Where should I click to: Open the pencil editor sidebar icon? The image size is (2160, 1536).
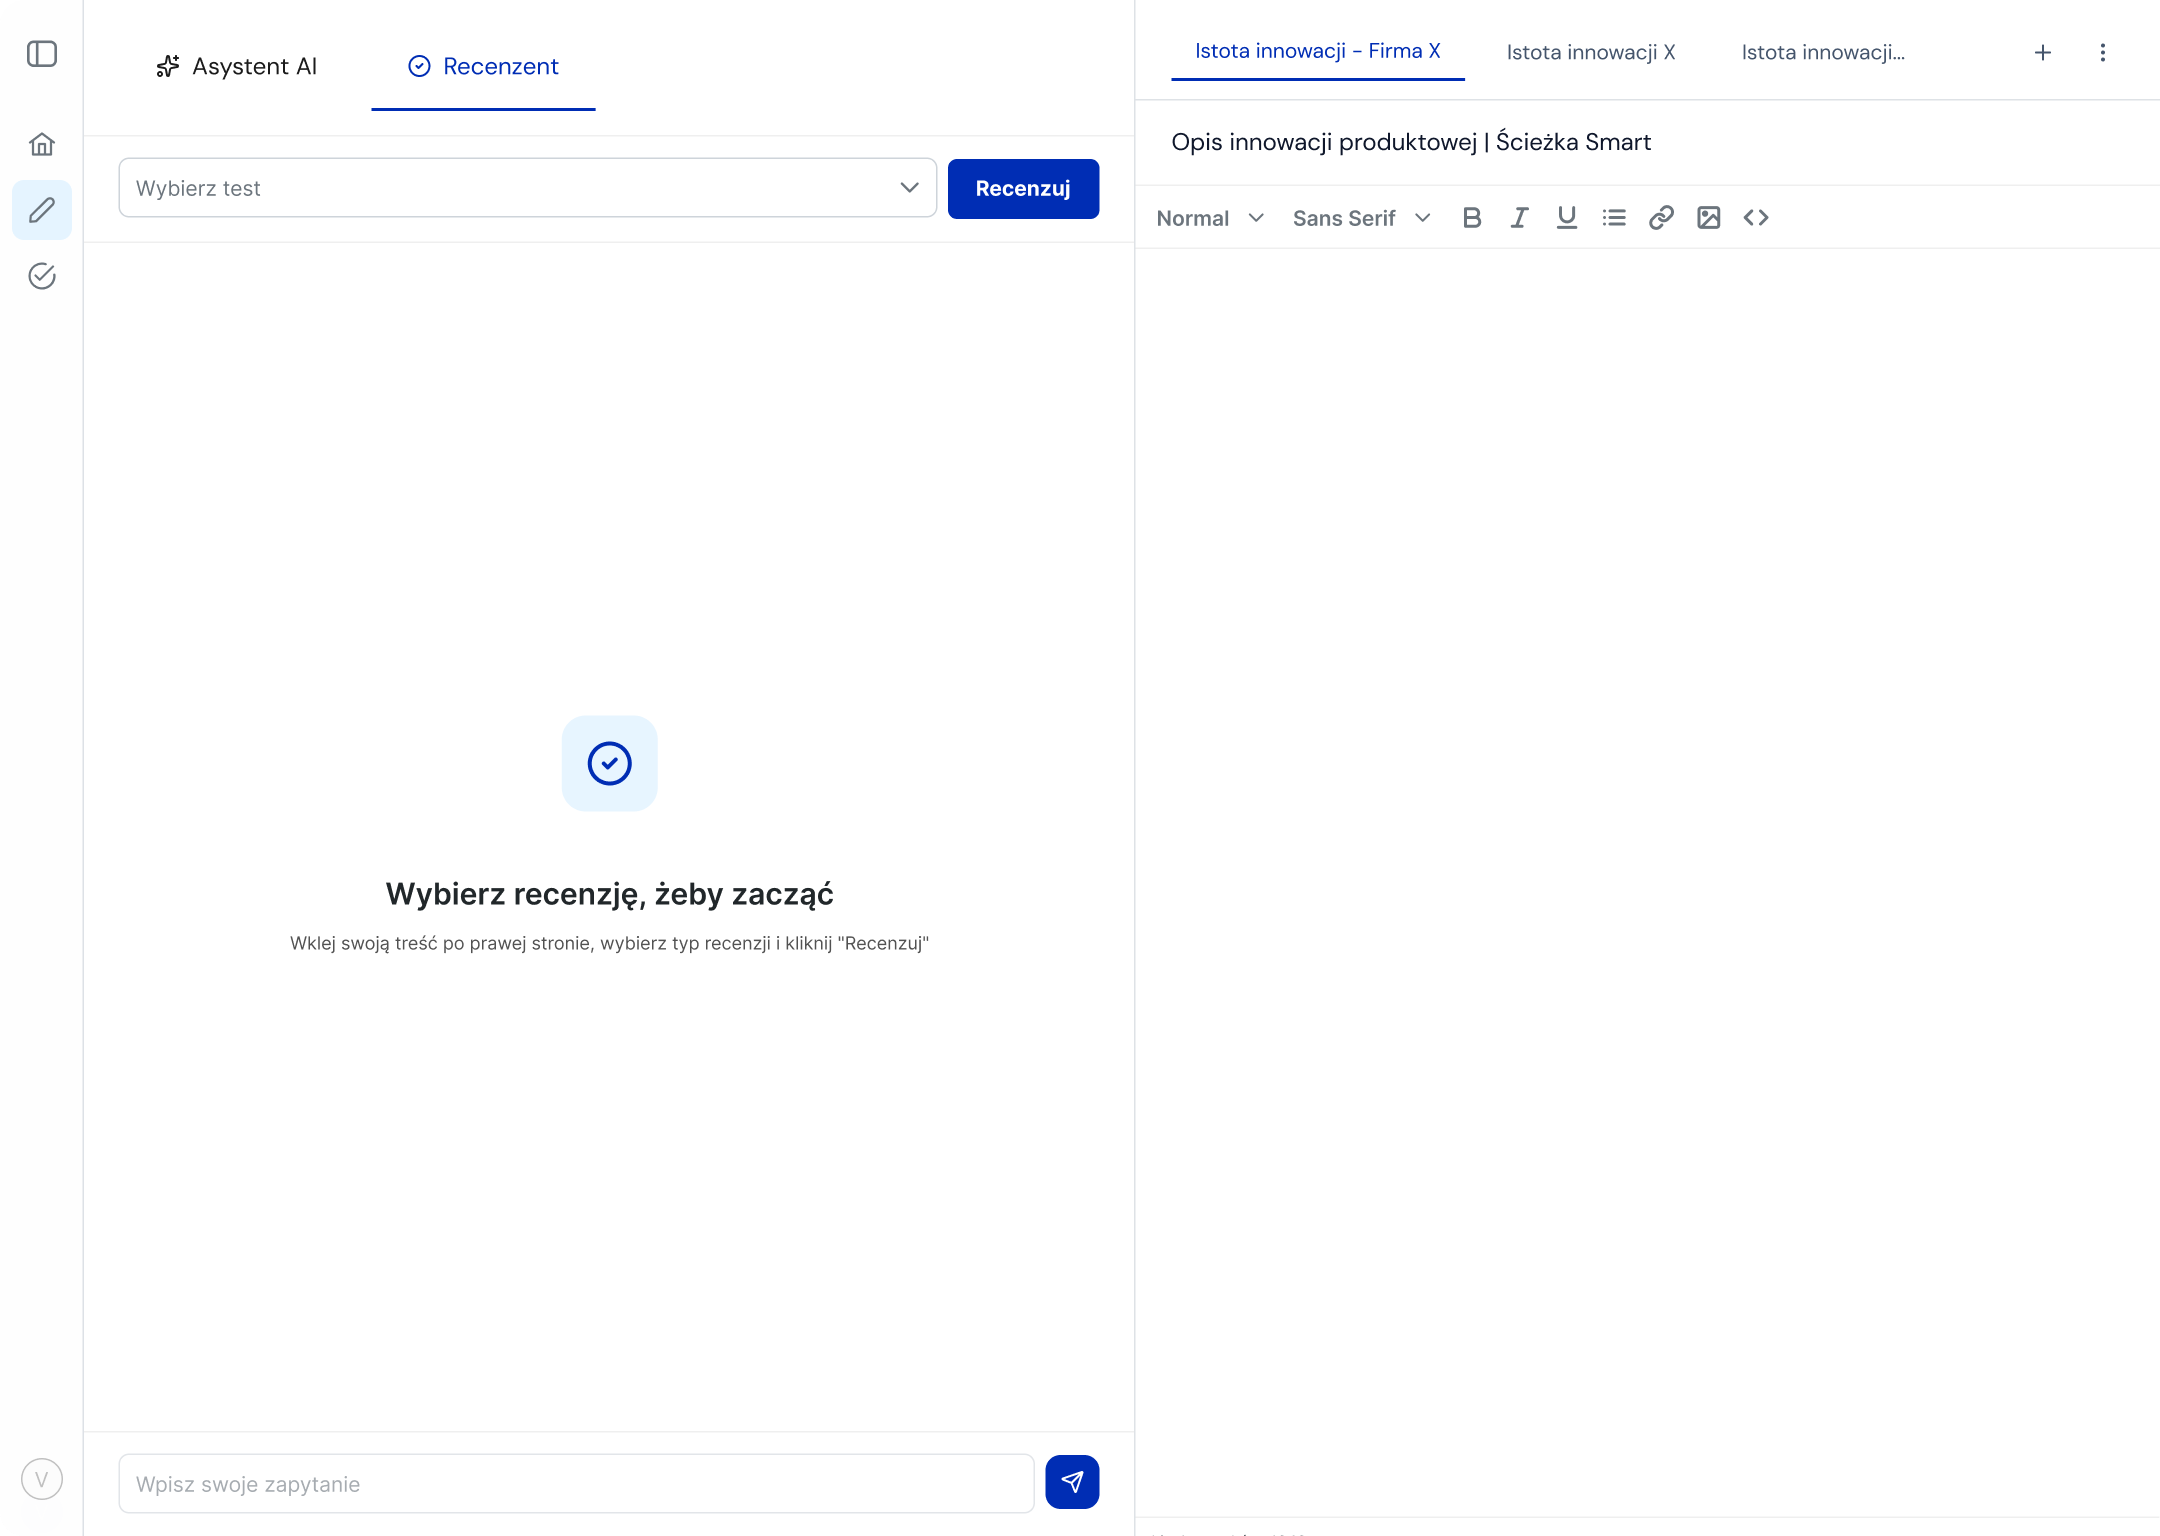click(x=42, y=210)
